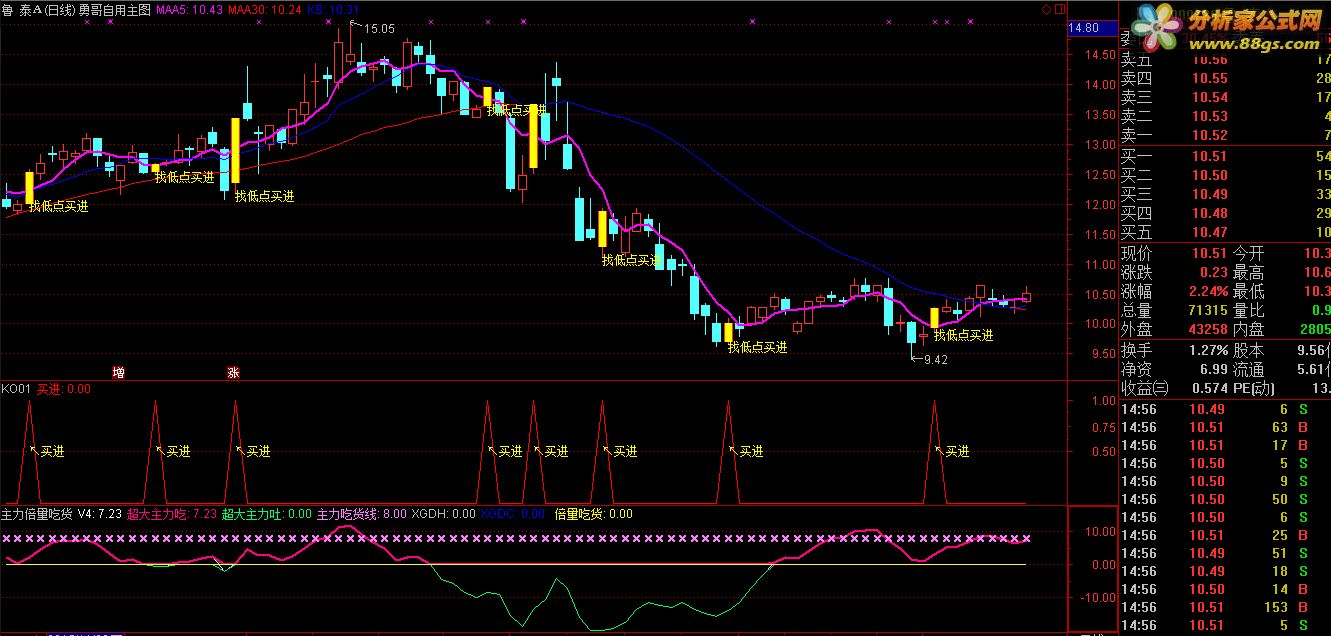Click the 换手 1.27% turnover value
This screenshot has width=1331, height=636.
pyautogui.click(x=1207, y=351)
